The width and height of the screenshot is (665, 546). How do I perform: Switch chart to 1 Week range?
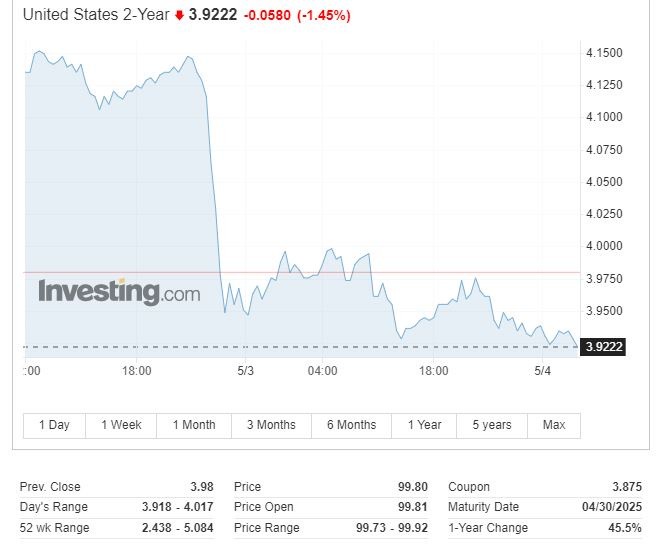121,425
